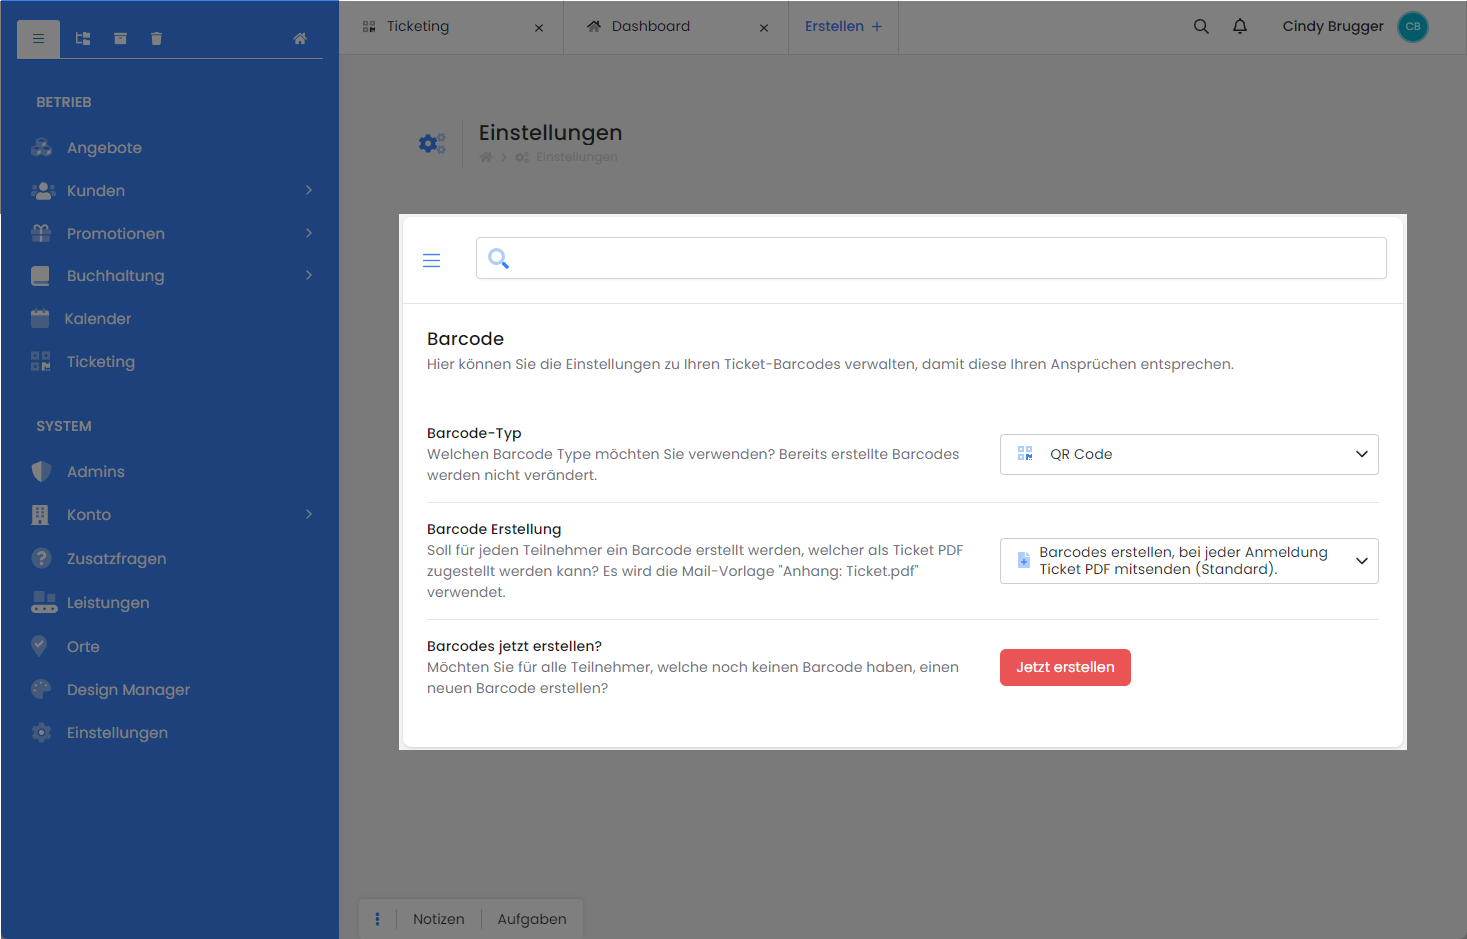Viewport: 1467px width, 939px height.
Task: Switch to the Ticketing tab
Action: tap(418, 27)
